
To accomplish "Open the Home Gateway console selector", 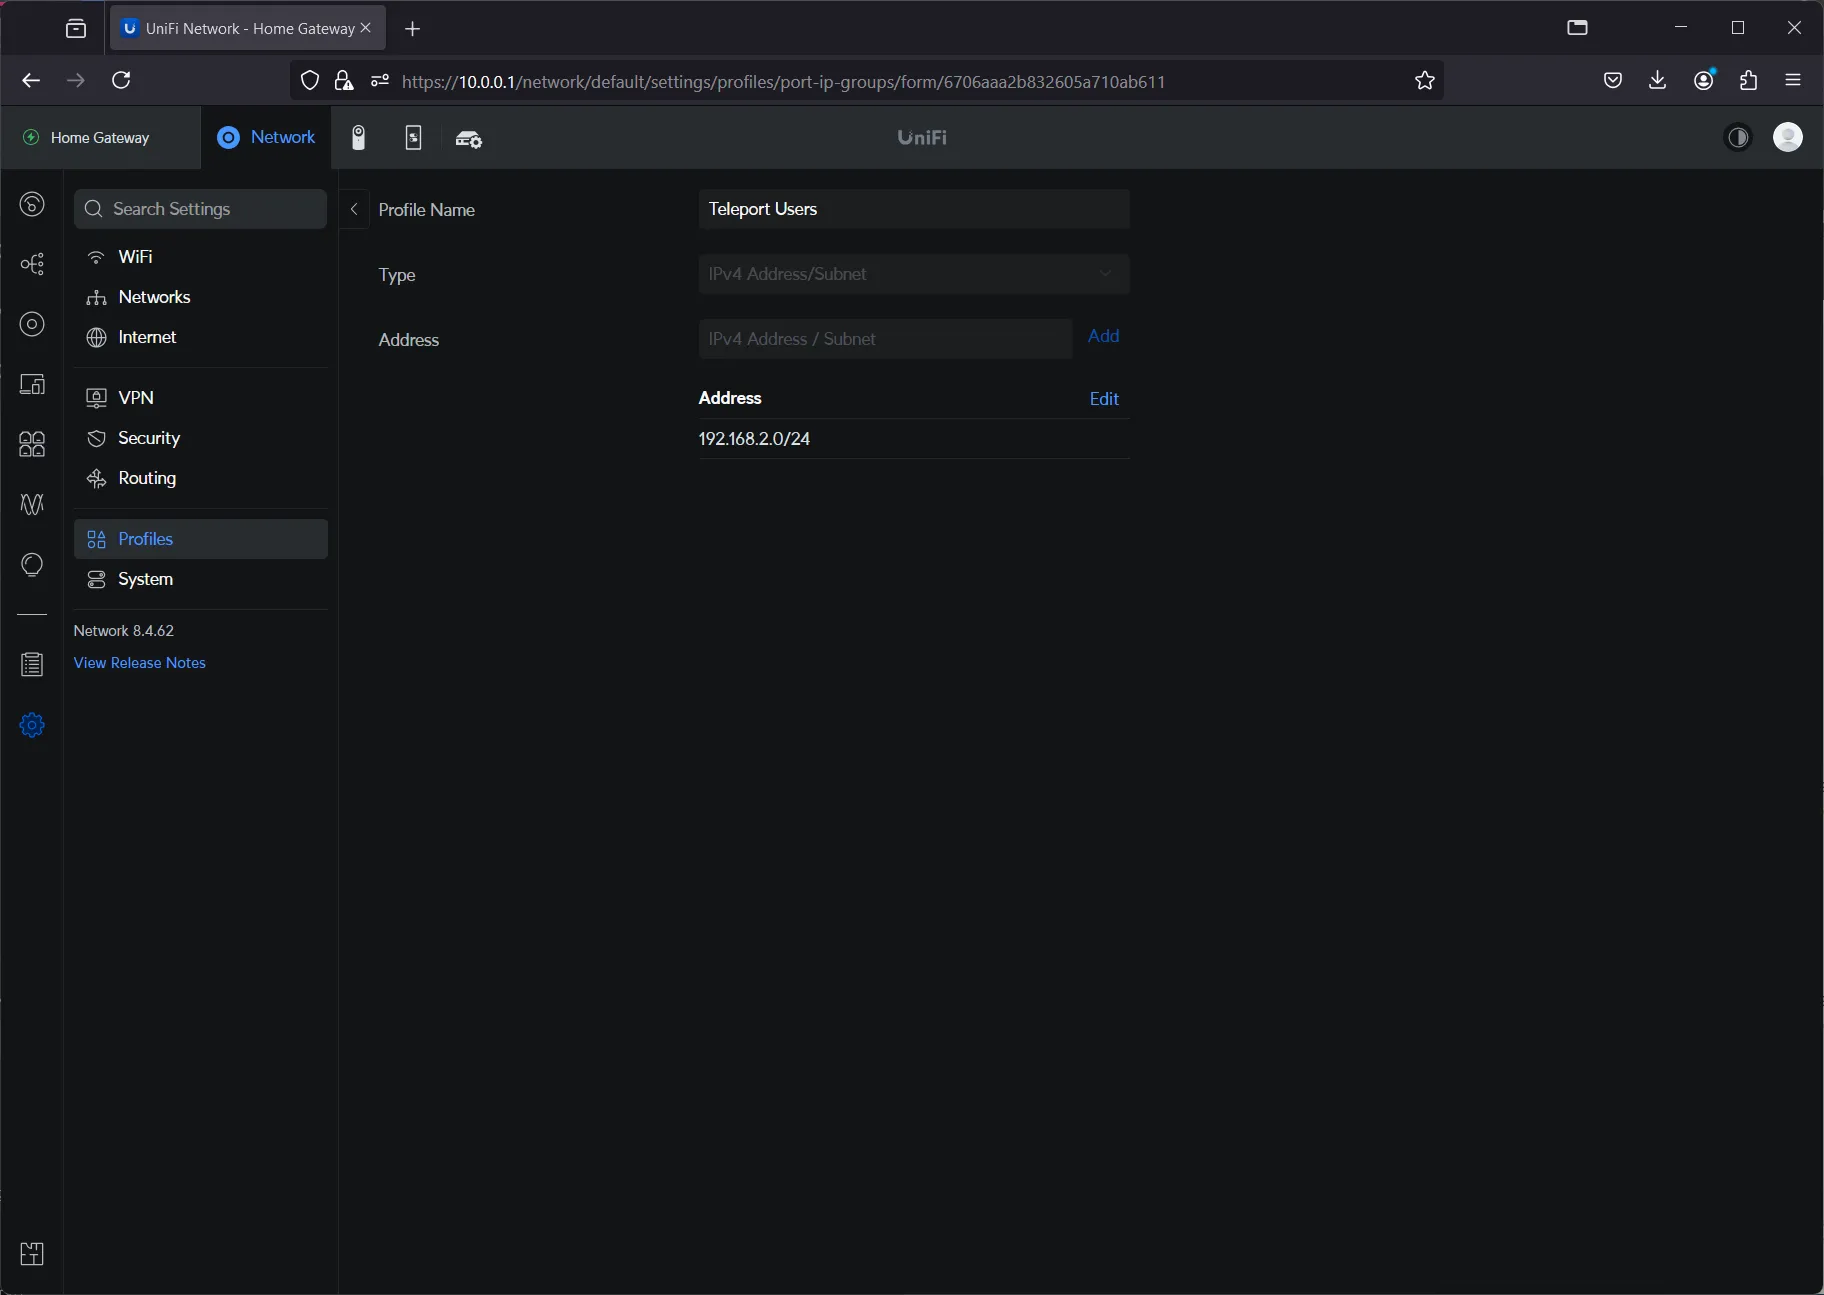I will click(100, 138).
